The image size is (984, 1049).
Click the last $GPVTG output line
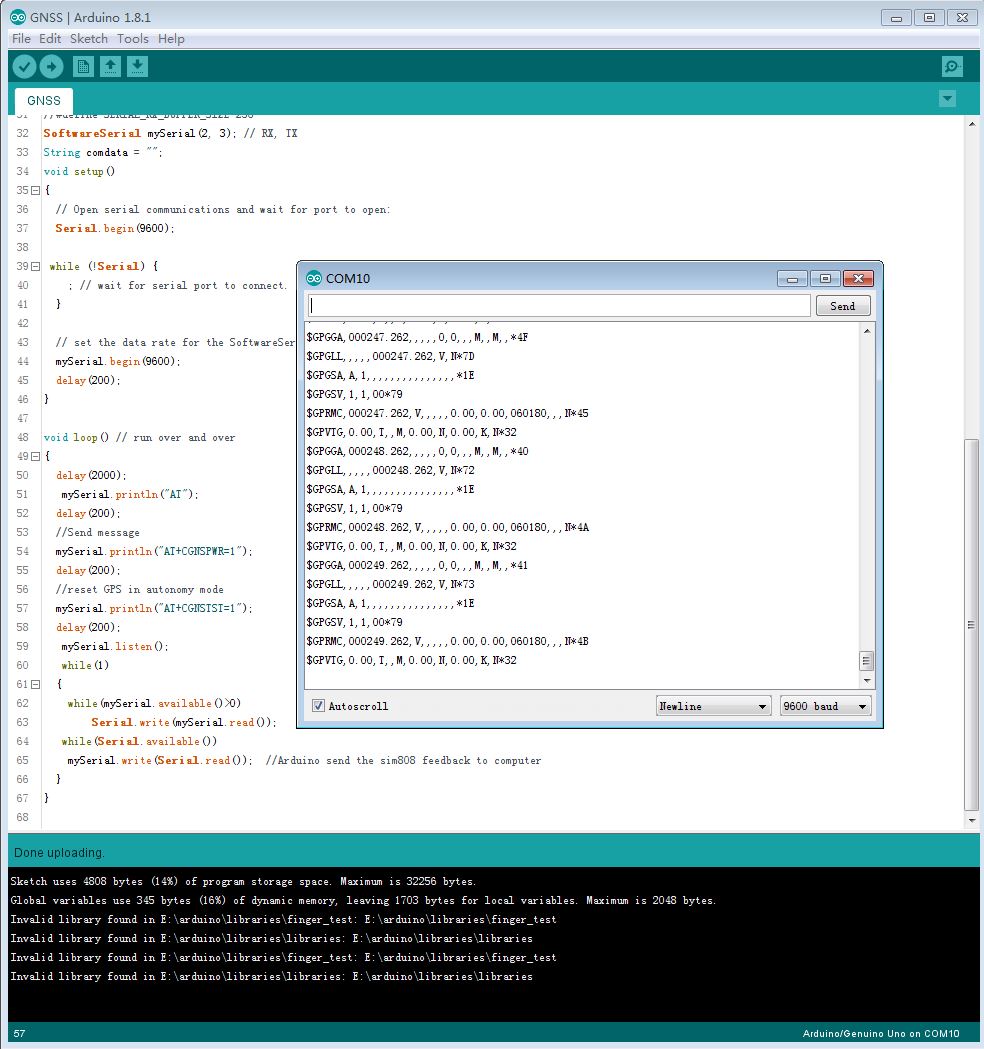[x=411, y=660]
